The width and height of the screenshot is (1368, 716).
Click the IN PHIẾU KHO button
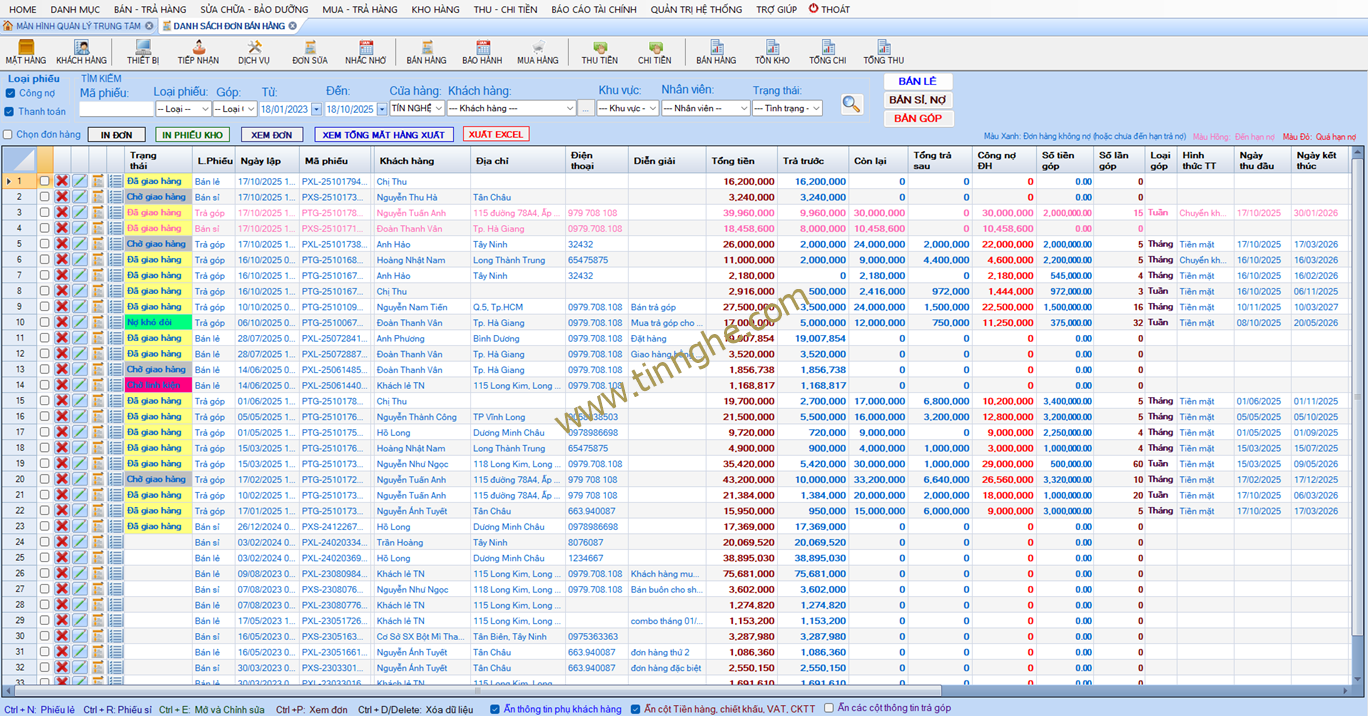coord(193,135)
